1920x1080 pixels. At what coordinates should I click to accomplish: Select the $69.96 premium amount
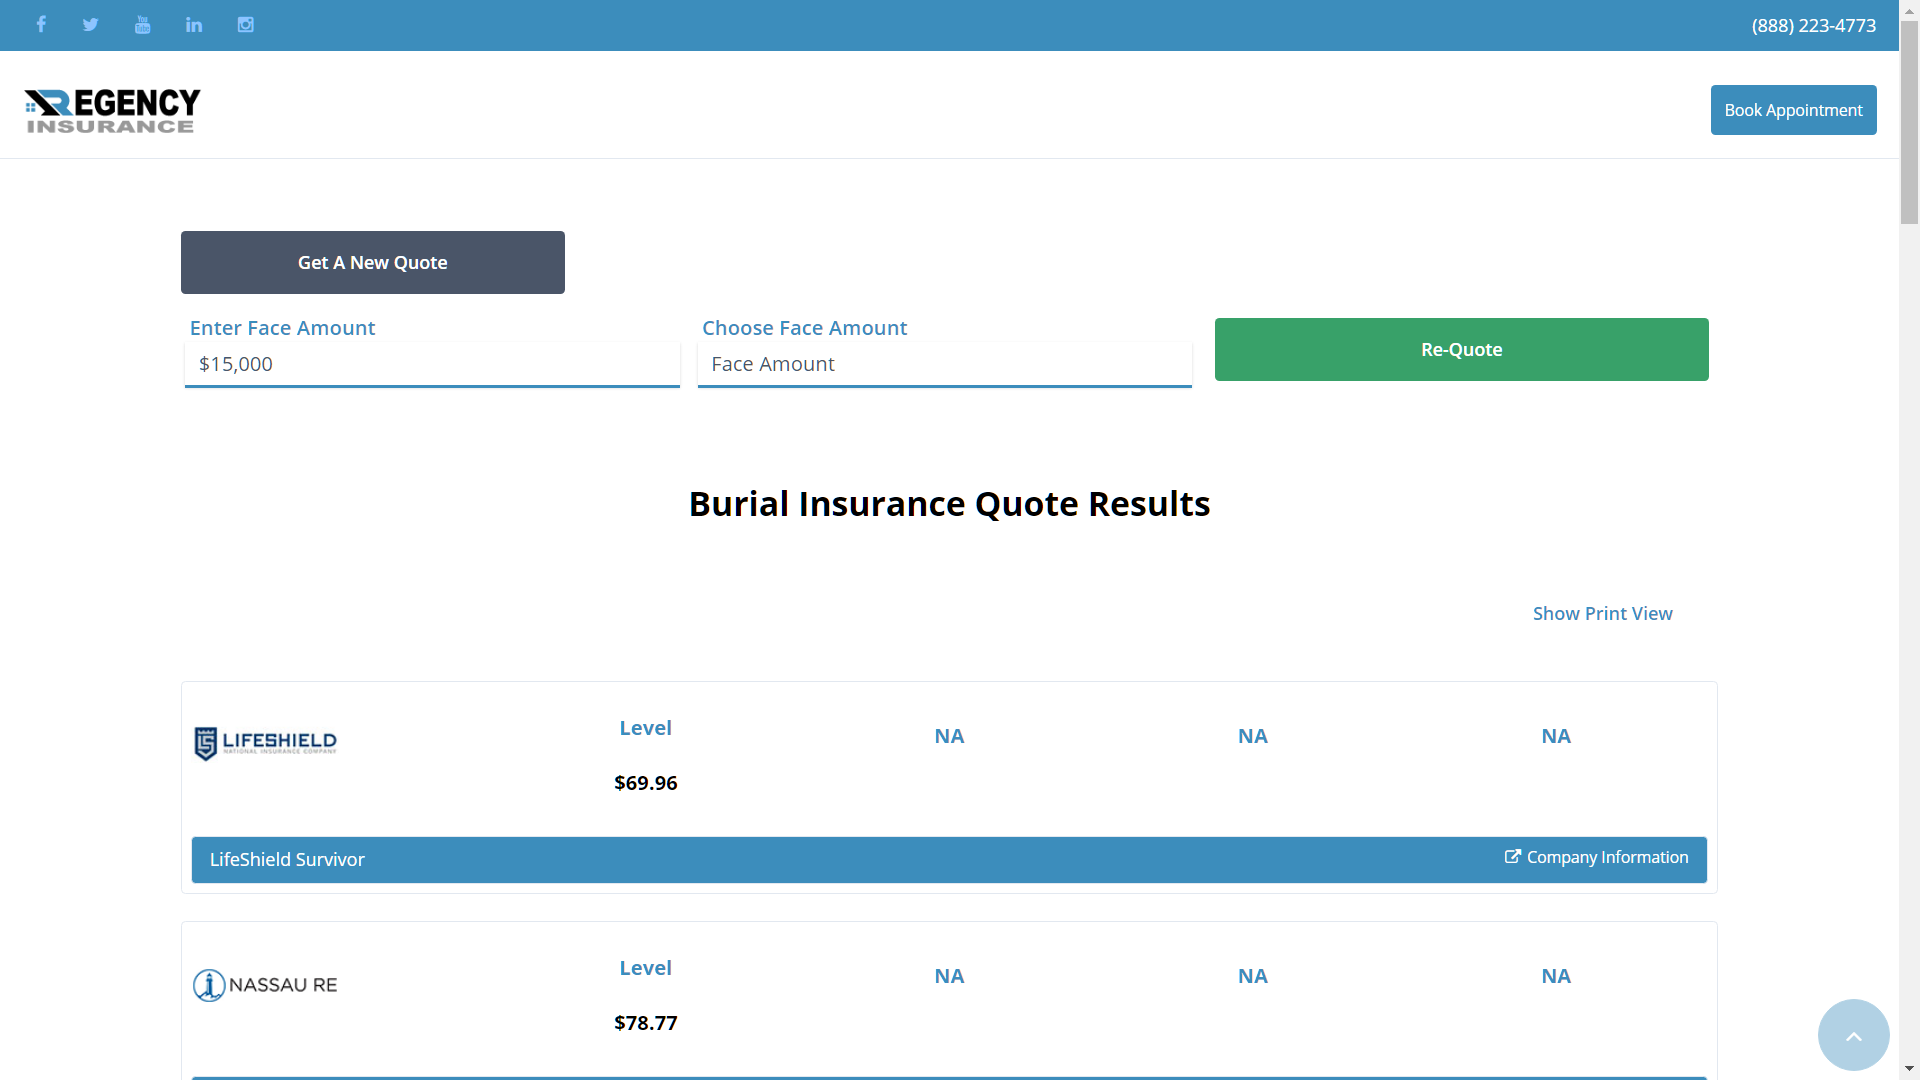(x=645, y=783)
